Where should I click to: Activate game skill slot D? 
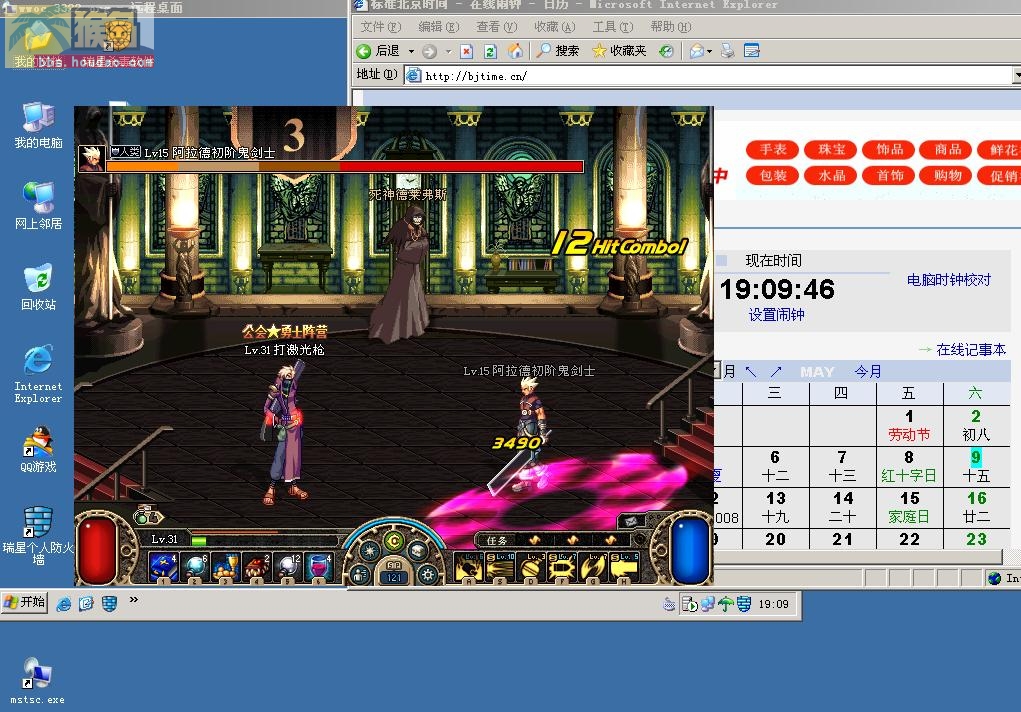pyautogui.click(x=531, y=568)
